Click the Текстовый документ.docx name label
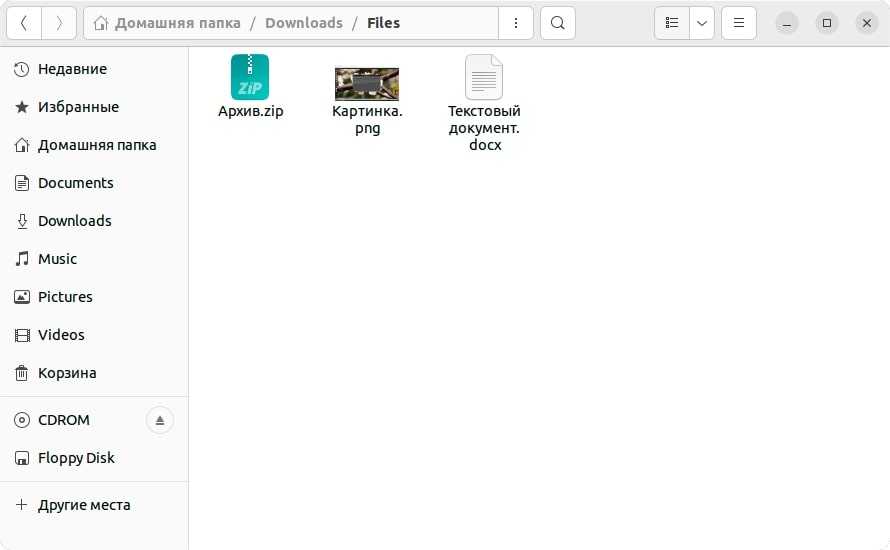Image resolution: width=890 pixels, height=550 pixels. click(x=484, y=128)
